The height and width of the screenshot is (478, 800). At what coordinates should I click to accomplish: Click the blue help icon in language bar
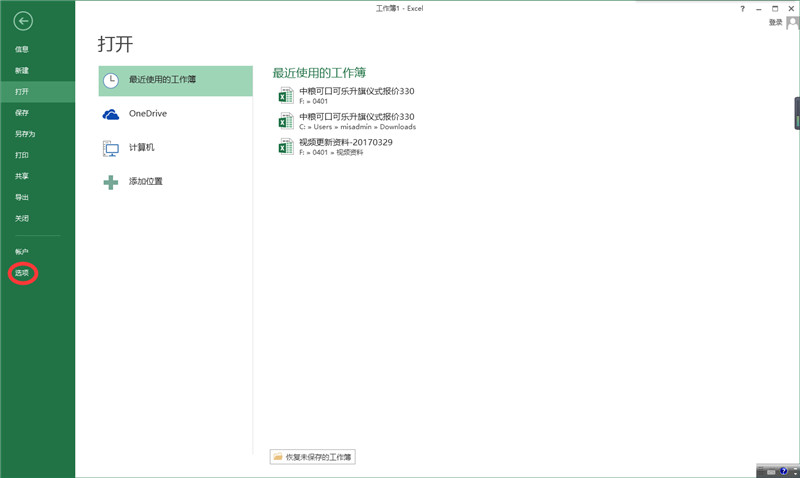[783, 470]
